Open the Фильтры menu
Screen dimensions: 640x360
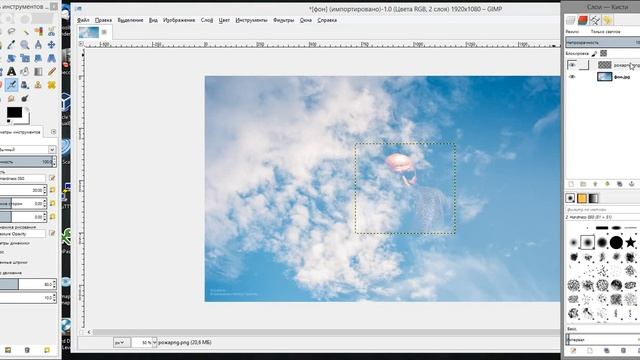(283, 20)
